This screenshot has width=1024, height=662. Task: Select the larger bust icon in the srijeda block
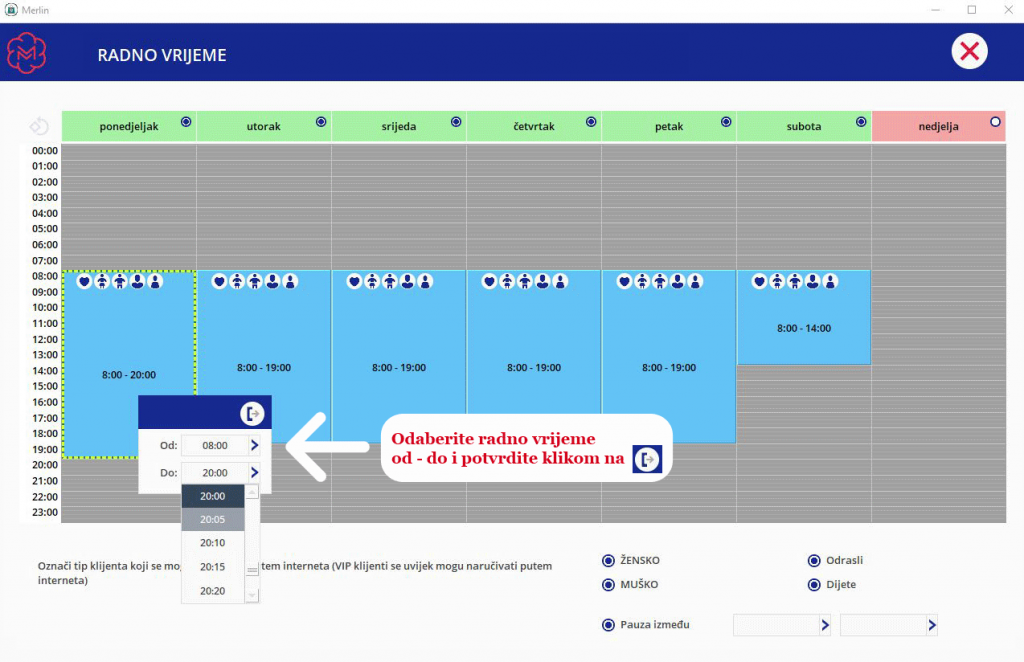pos(408,281)
